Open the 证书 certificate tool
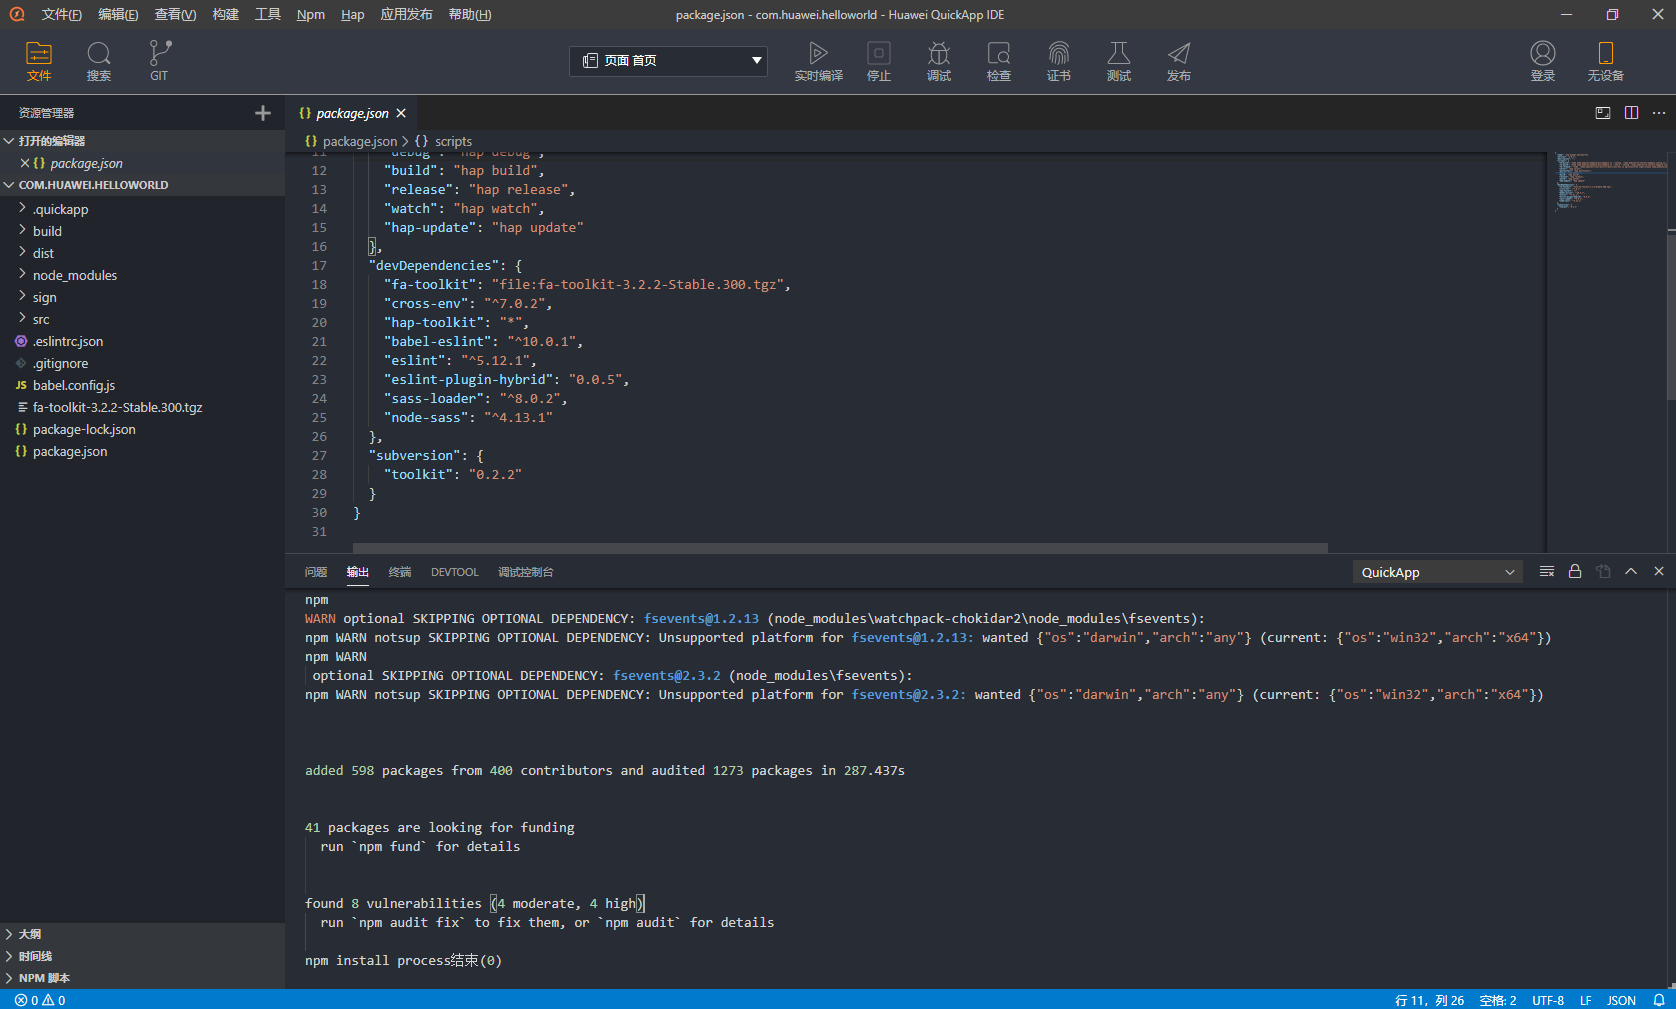This screenshot has width=1676, height=1009. tap(1059, 61)
